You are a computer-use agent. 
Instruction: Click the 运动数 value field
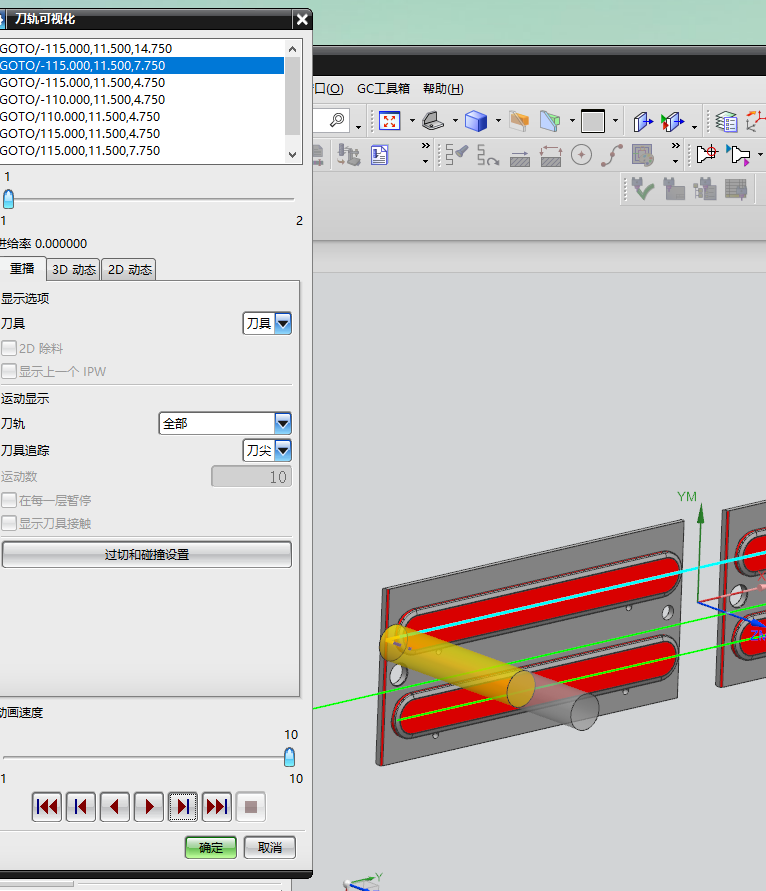point(252,477)
